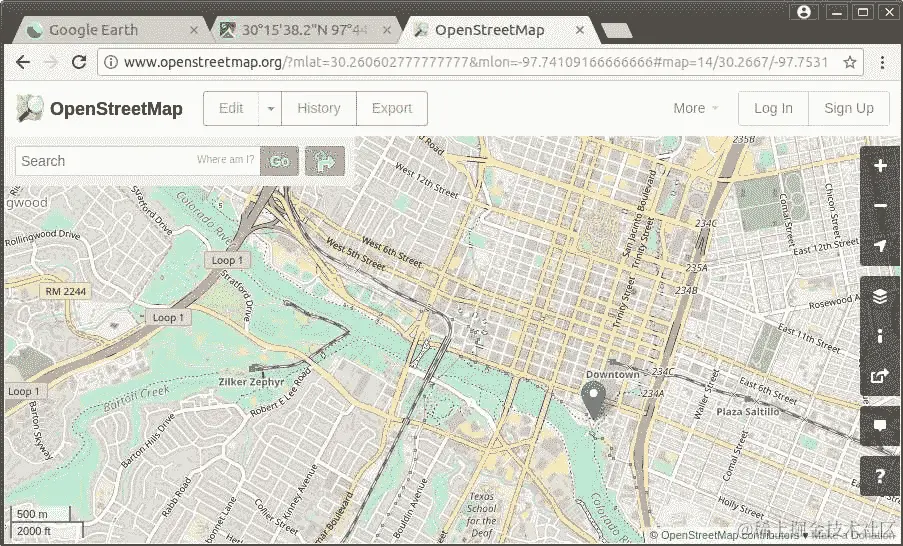The image size is (903, 546).
Task: Click the browser address bar URL
Action: click(476, 62)
